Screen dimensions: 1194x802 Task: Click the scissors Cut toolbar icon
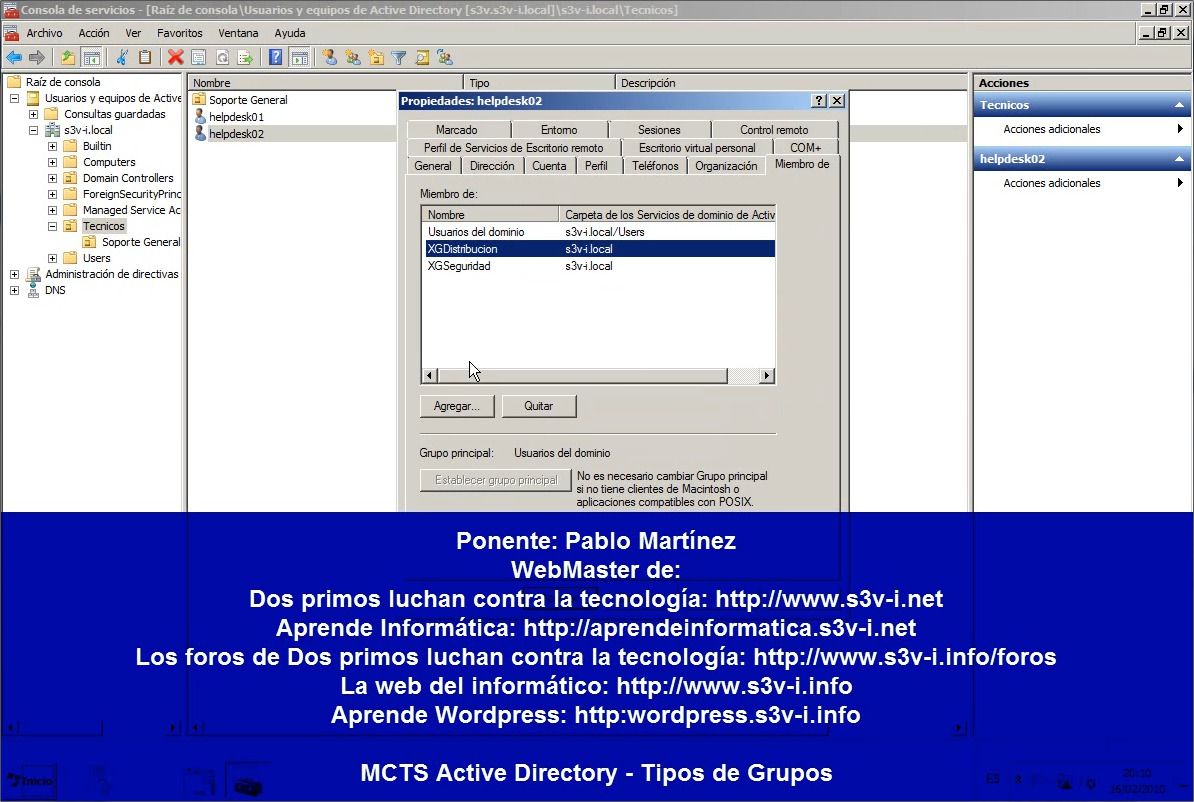coord(123,57)
